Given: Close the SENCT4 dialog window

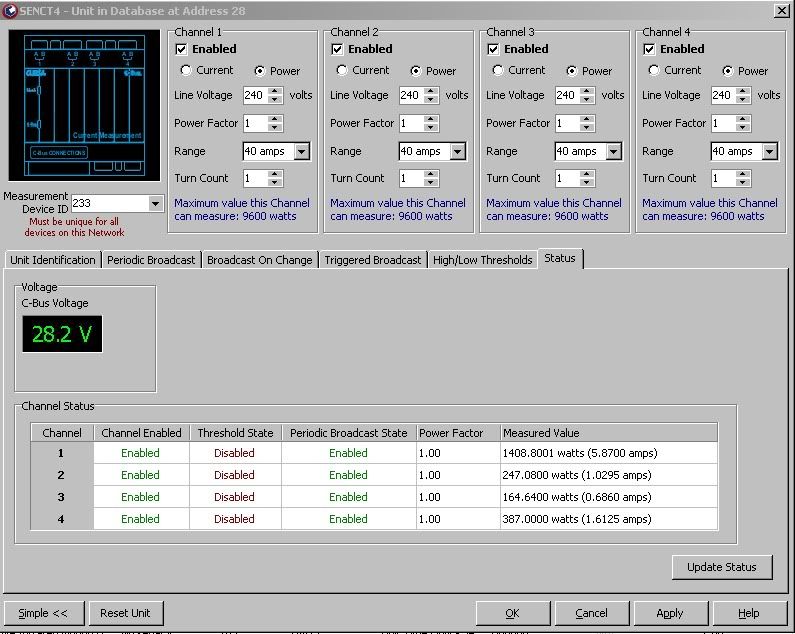Looking at the screenshot, I should 781,11.
